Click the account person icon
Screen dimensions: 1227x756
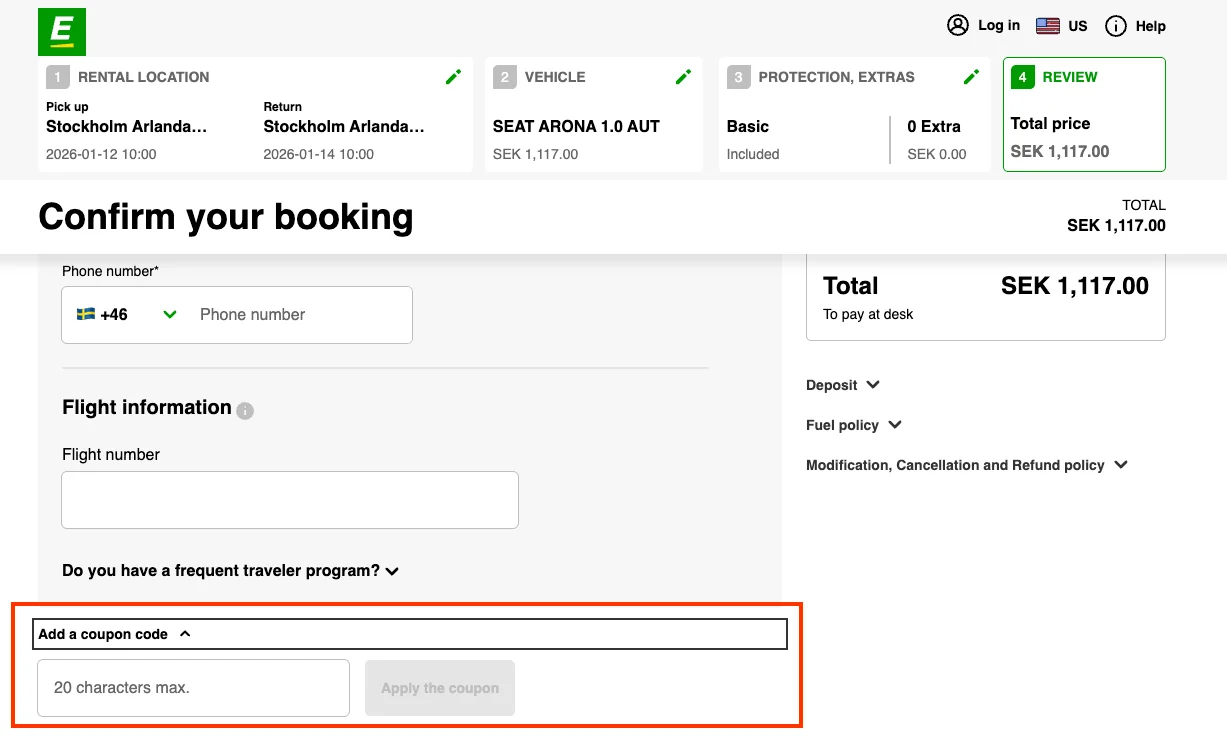[x=957, y=25]
